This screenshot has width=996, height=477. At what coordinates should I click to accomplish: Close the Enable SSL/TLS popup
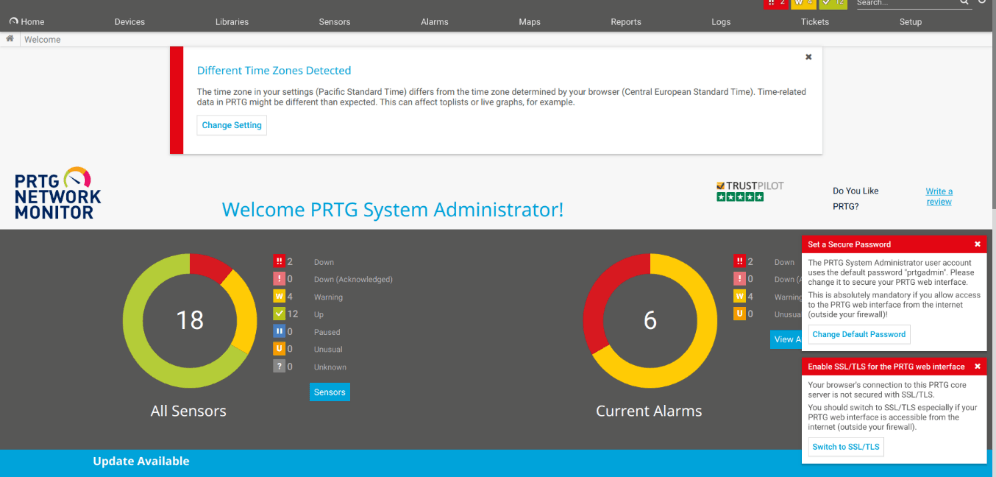point(978,366)
